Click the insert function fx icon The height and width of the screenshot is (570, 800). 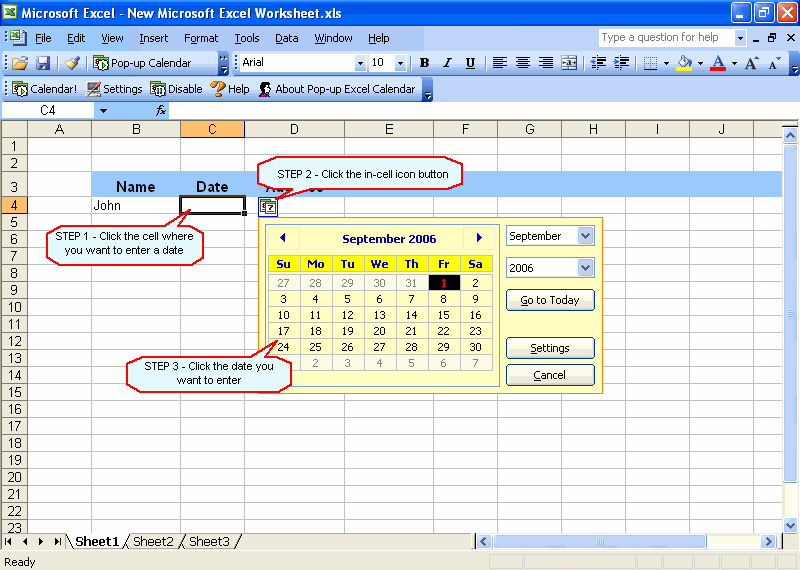[x=161, y=110]
